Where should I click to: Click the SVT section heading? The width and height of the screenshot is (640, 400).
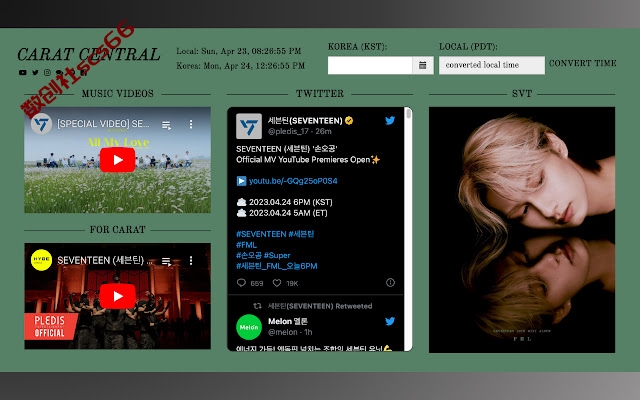[x=522, y=93]
